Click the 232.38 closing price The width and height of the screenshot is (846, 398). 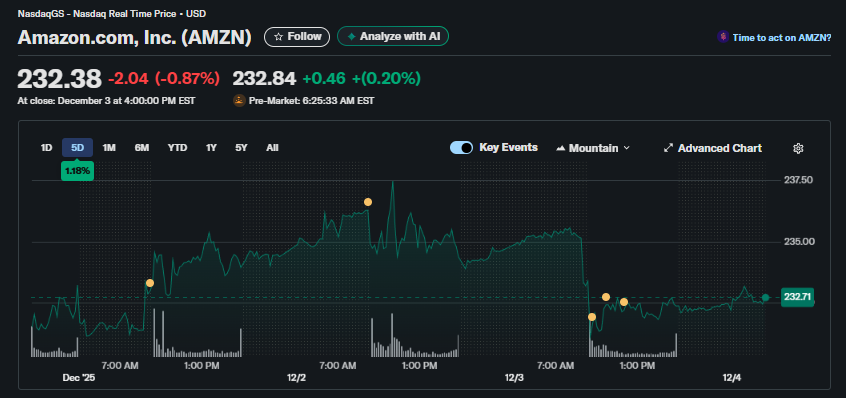[x=59, y=79]
